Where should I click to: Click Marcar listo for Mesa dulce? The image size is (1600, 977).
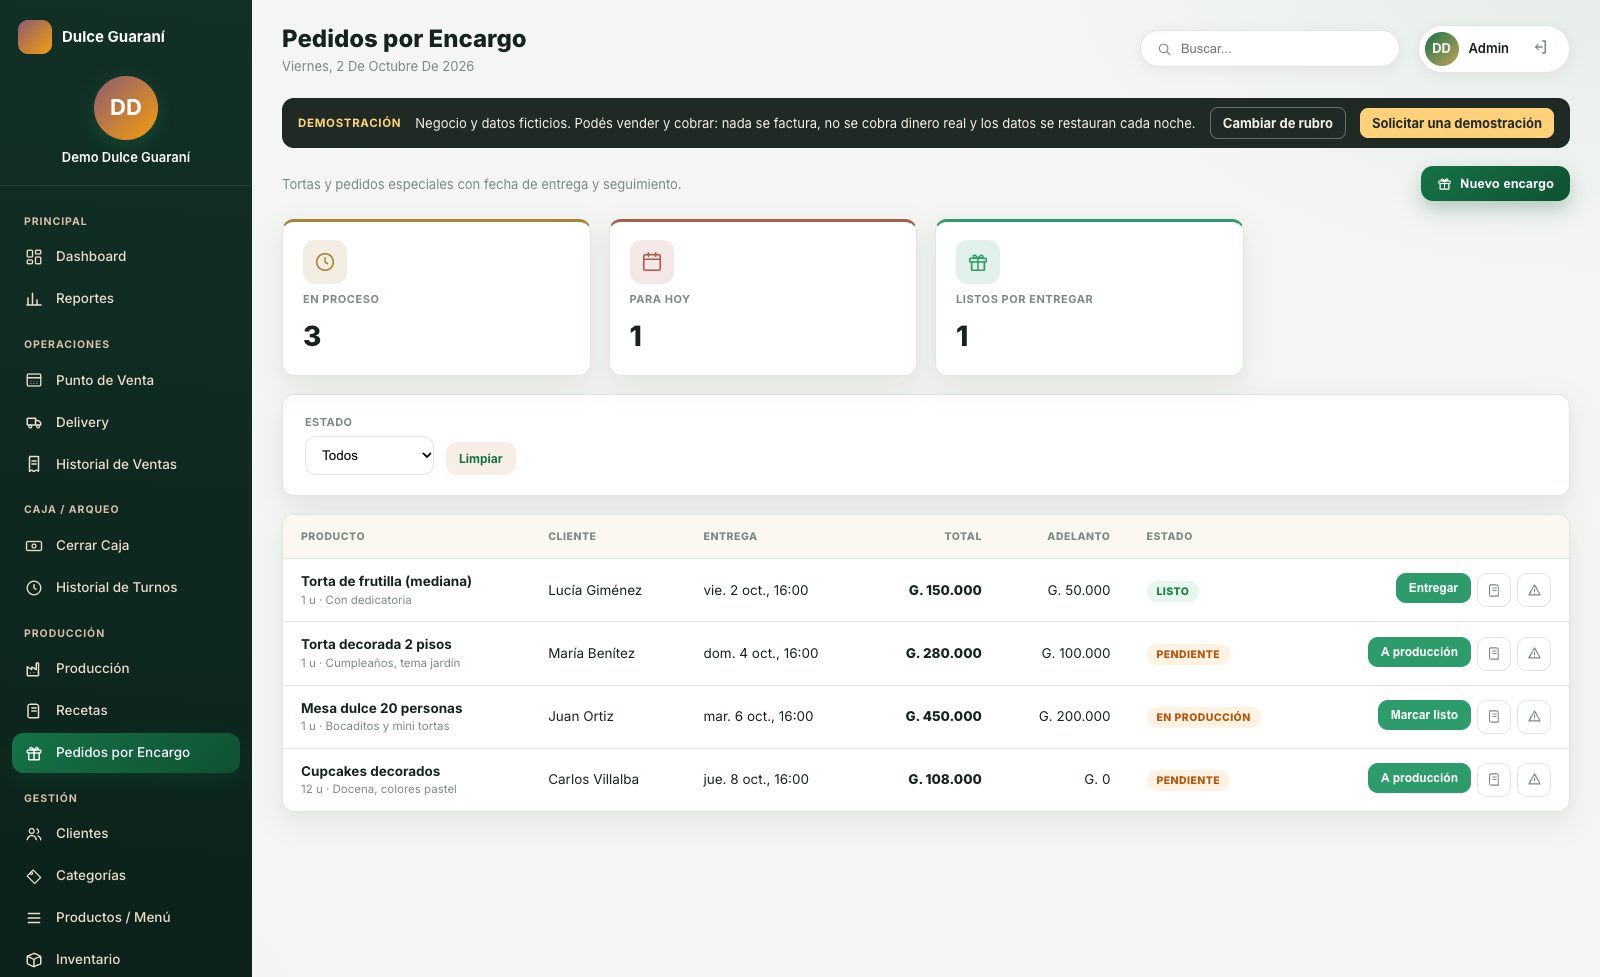(x=1424, y=715)
